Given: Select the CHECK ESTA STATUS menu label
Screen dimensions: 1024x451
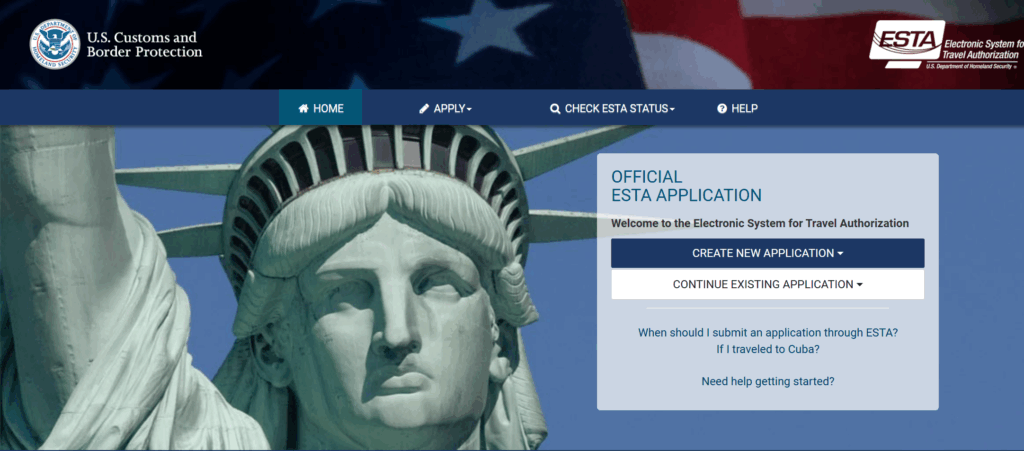Looking at the screenshot, I should pyautogui.click(x=616, y=108).
